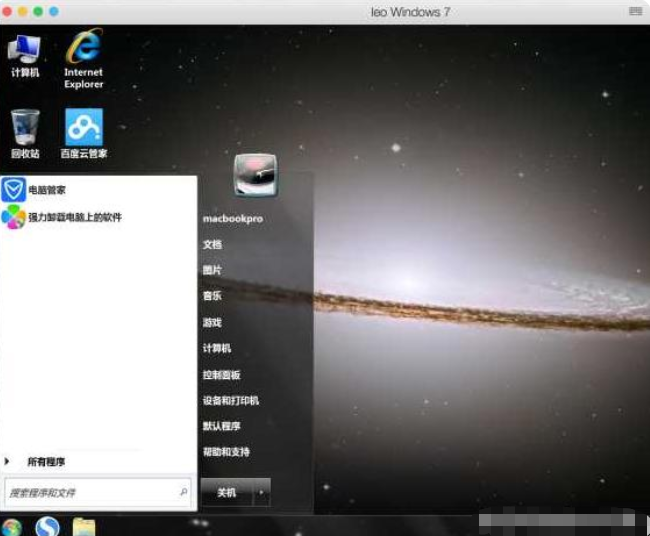The height and width of the screenshot is (536, 650).
Task: Click the user account picture
Action: coord(255,175)
